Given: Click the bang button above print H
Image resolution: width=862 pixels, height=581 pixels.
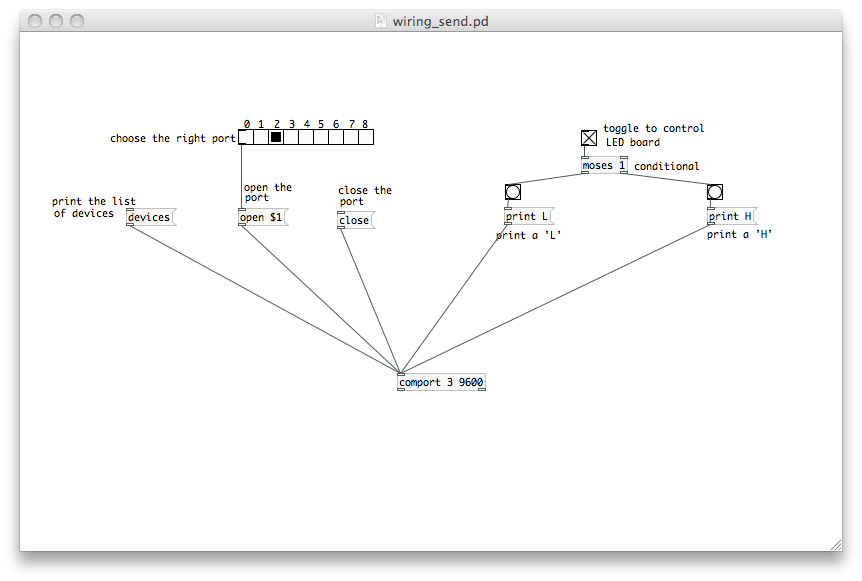Looking at the screenshot, I should click(x=715, y=192).
